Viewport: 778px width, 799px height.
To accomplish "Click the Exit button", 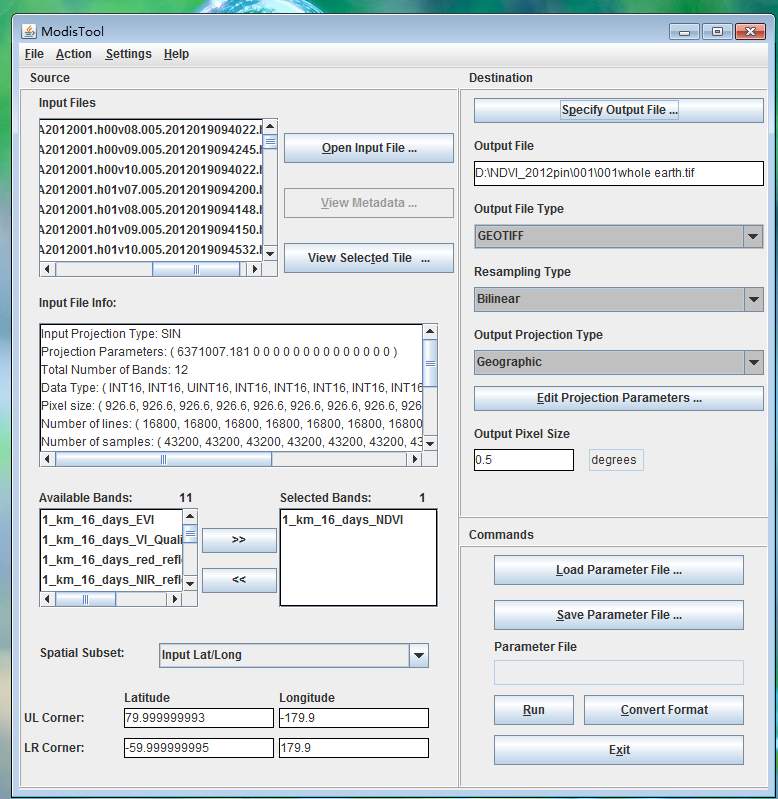I will pos(619,750).
